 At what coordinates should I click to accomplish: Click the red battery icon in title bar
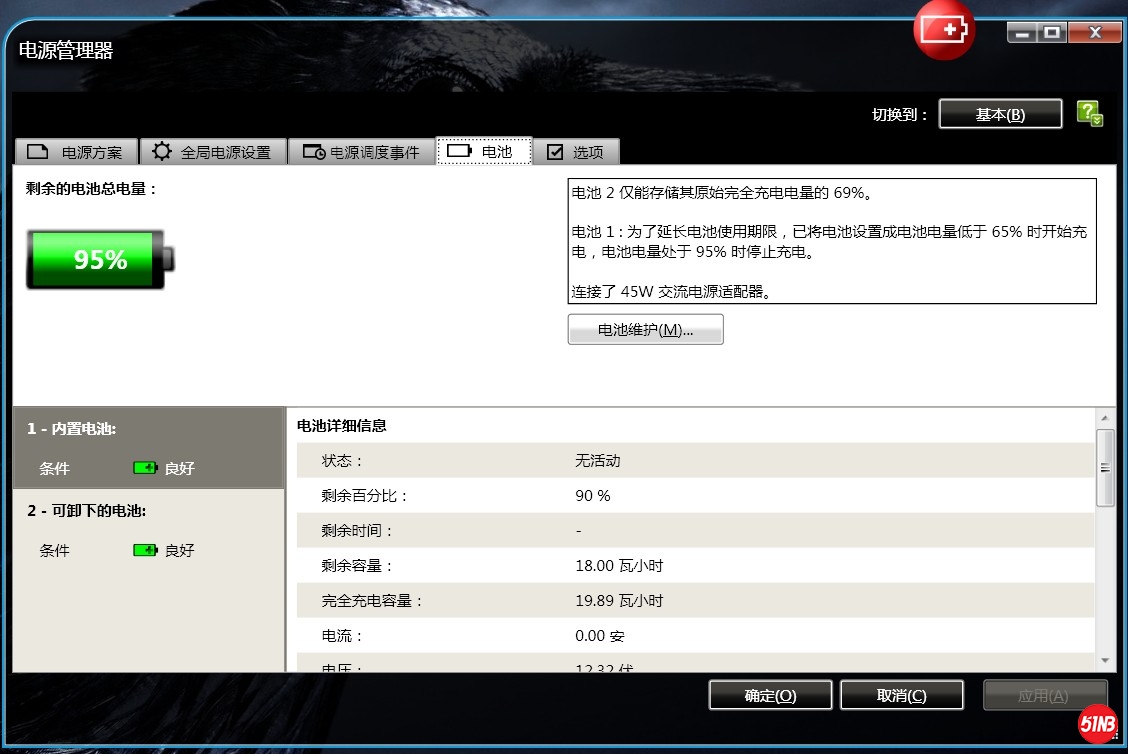coord(943,31)
